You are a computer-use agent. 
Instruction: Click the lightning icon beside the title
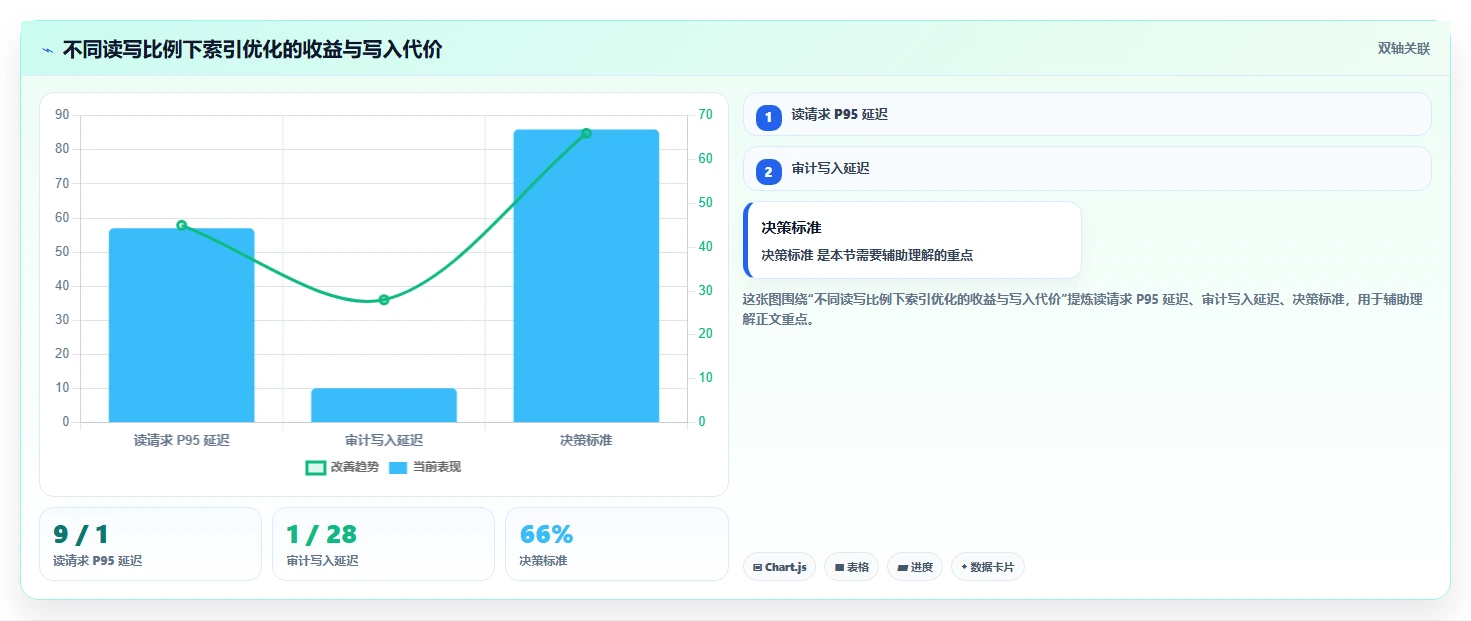click(48, 49)
